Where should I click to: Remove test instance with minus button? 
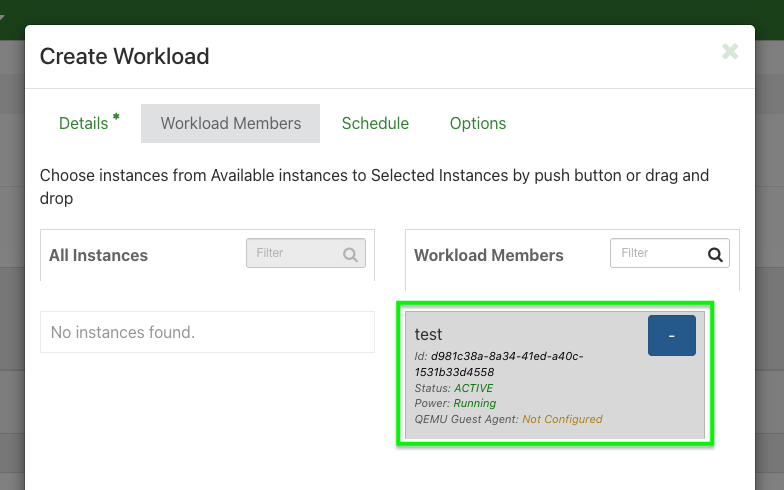tap(672, 336)
